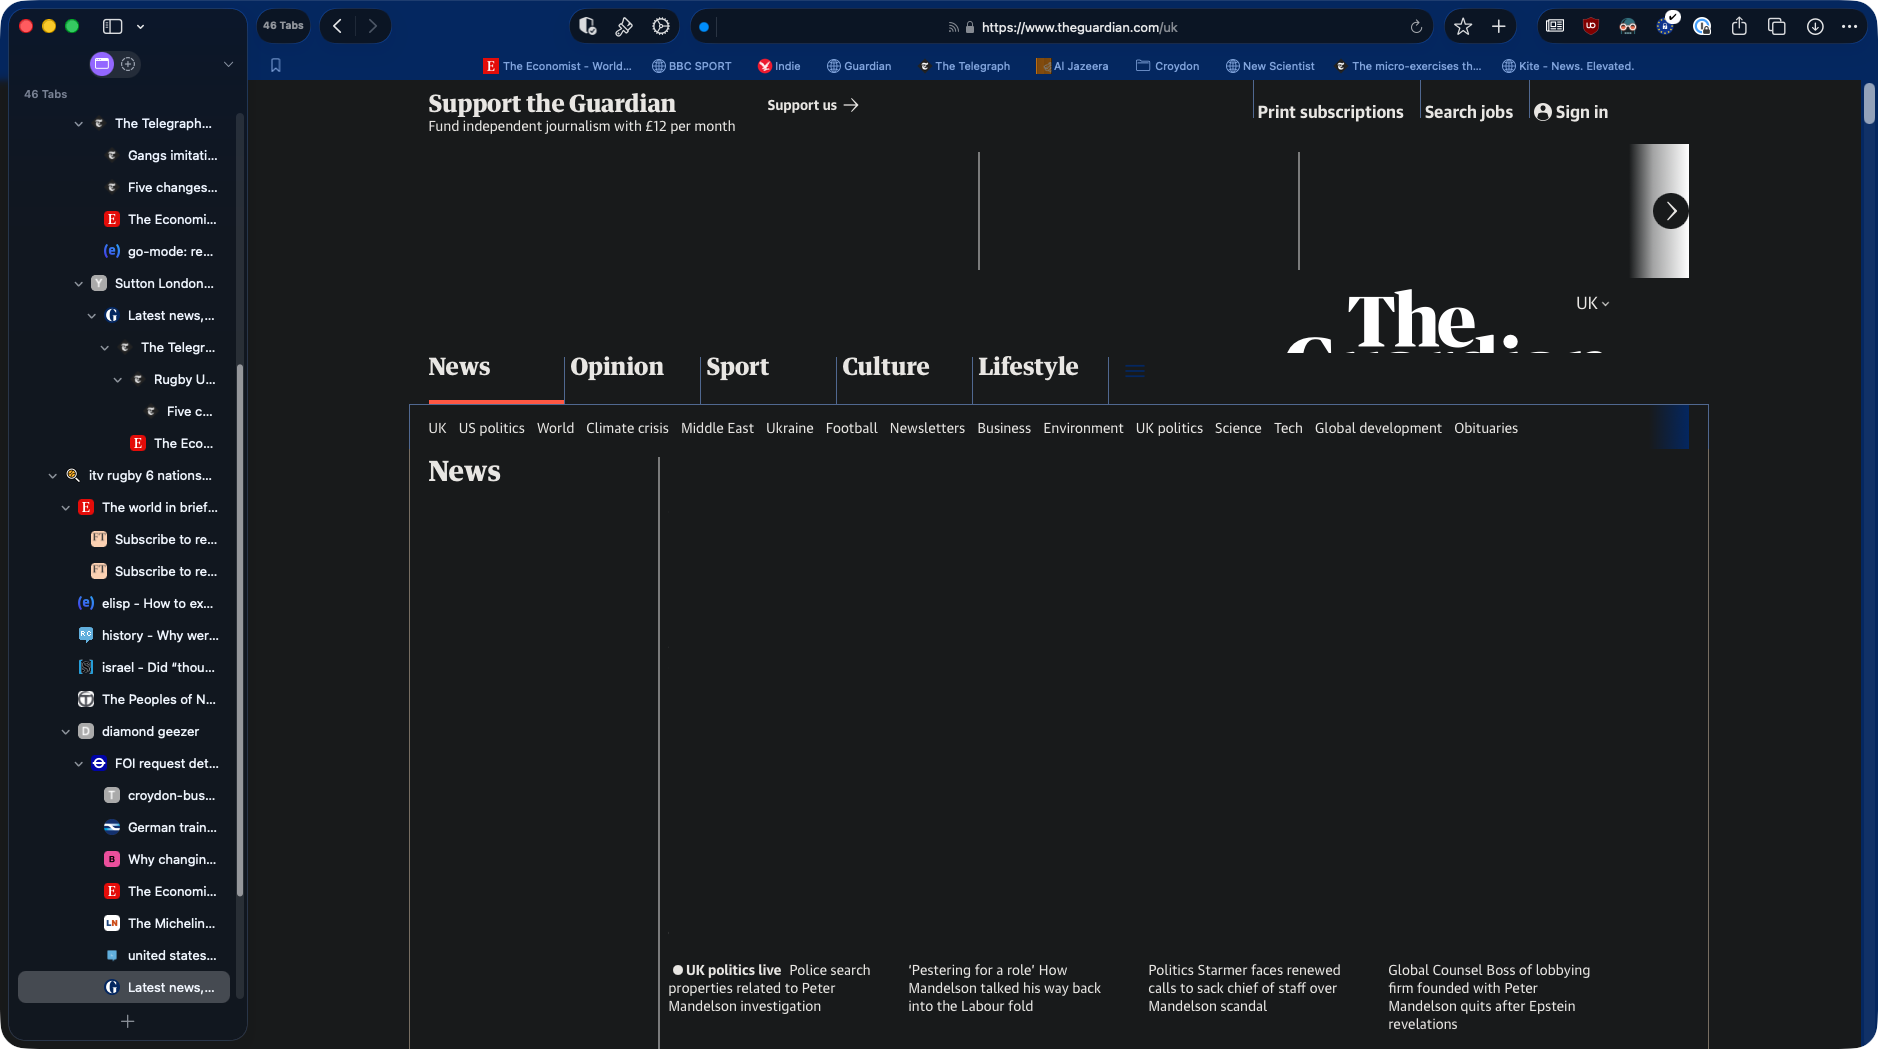Create a new tab group
Image resolution: width=1878 pixels, height=1049 pixels.
128,64
